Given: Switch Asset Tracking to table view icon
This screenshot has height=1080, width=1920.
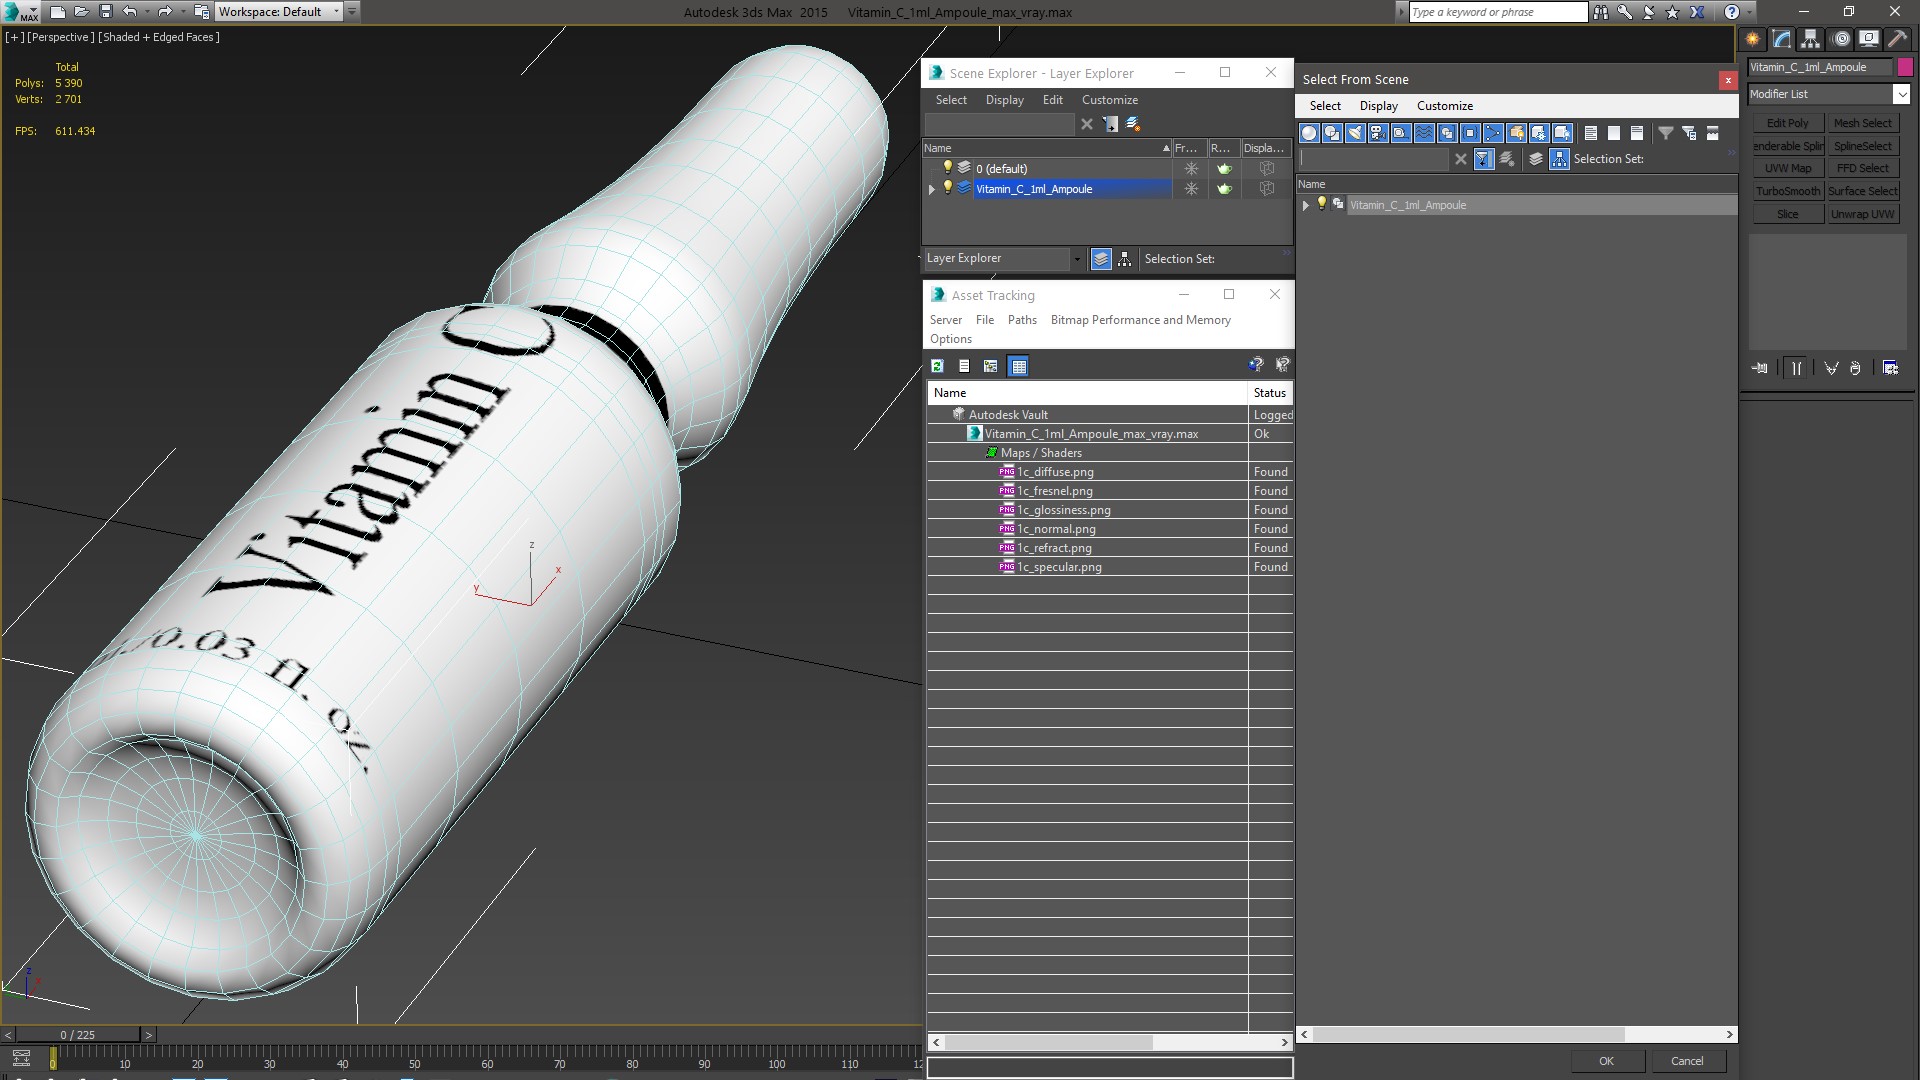Looking at the screenshot, I should coord(1018,366).
